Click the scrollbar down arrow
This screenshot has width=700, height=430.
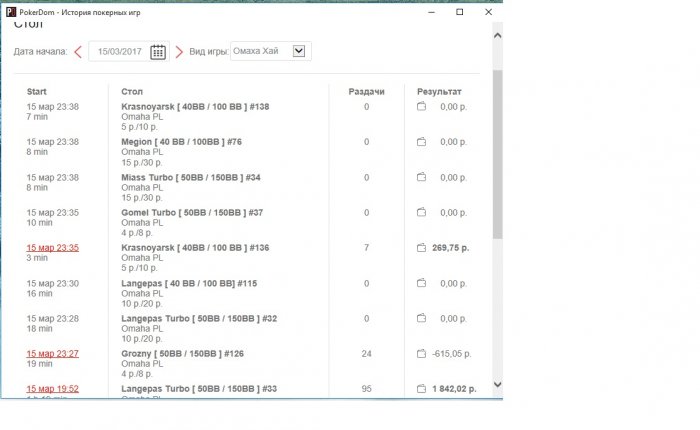[x=498, y=384]
